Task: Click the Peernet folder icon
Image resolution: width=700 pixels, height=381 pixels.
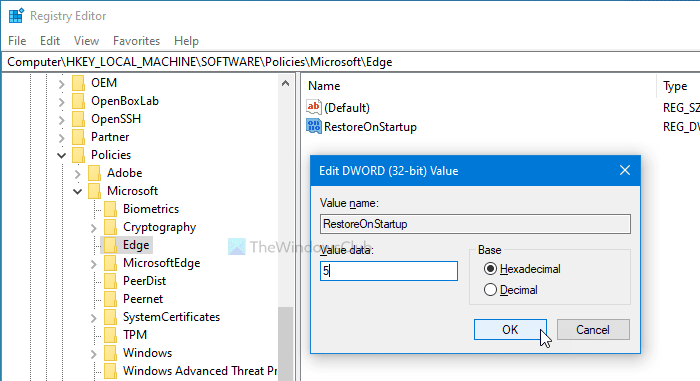Action: [111, 299]
